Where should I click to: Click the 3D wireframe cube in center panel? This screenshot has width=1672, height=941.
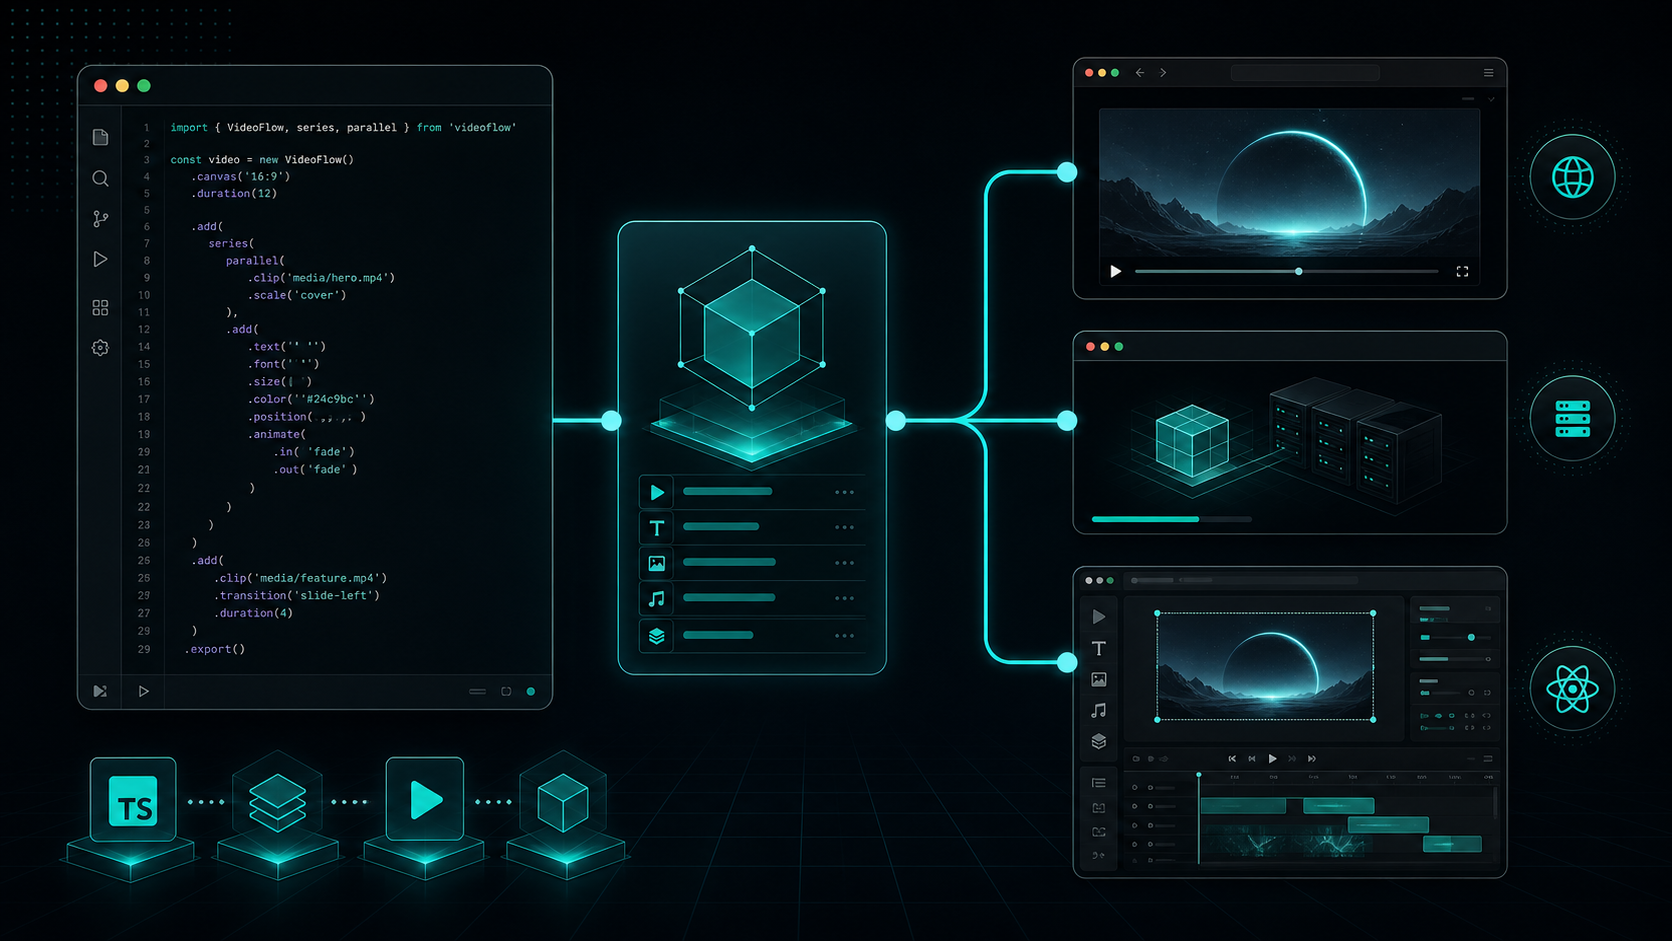pos(752,329)
